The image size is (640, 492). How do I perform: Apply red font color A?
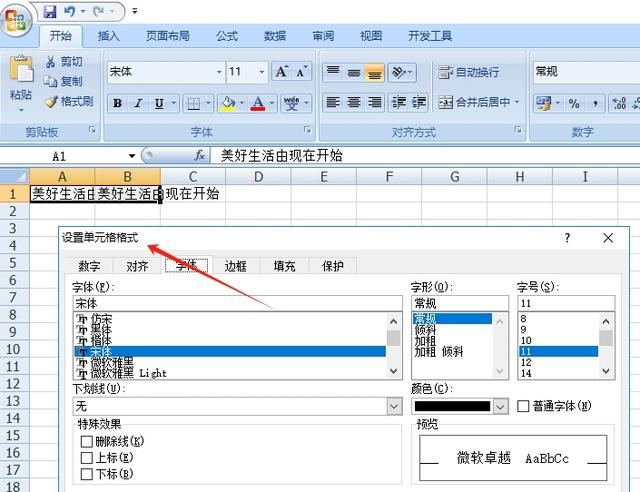pyautogui.click(x=258, y=103)
